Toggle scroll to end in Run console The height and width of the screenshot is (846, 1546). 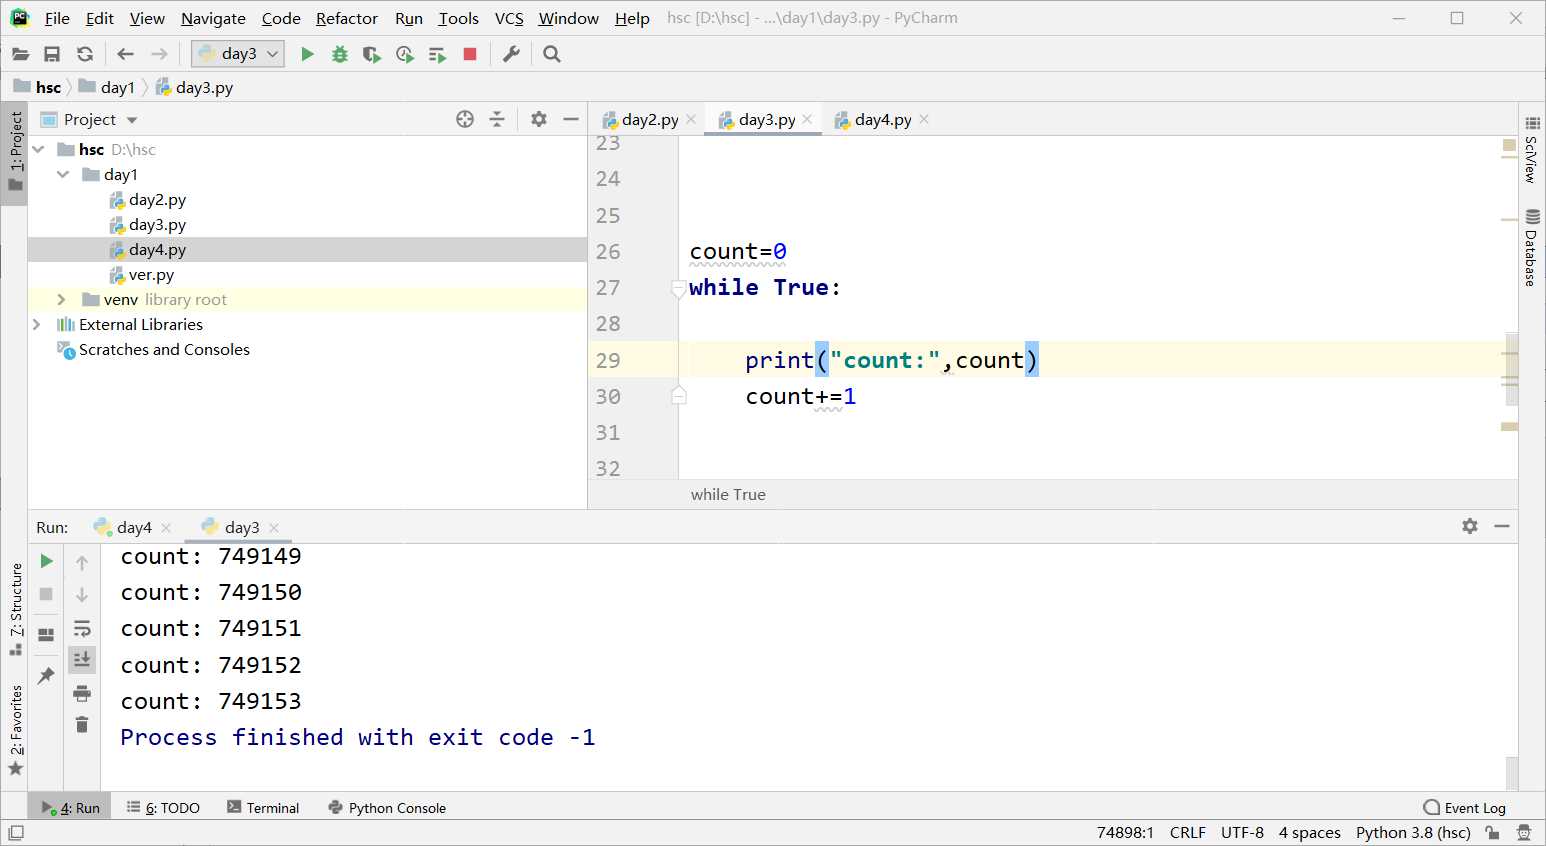82,659
